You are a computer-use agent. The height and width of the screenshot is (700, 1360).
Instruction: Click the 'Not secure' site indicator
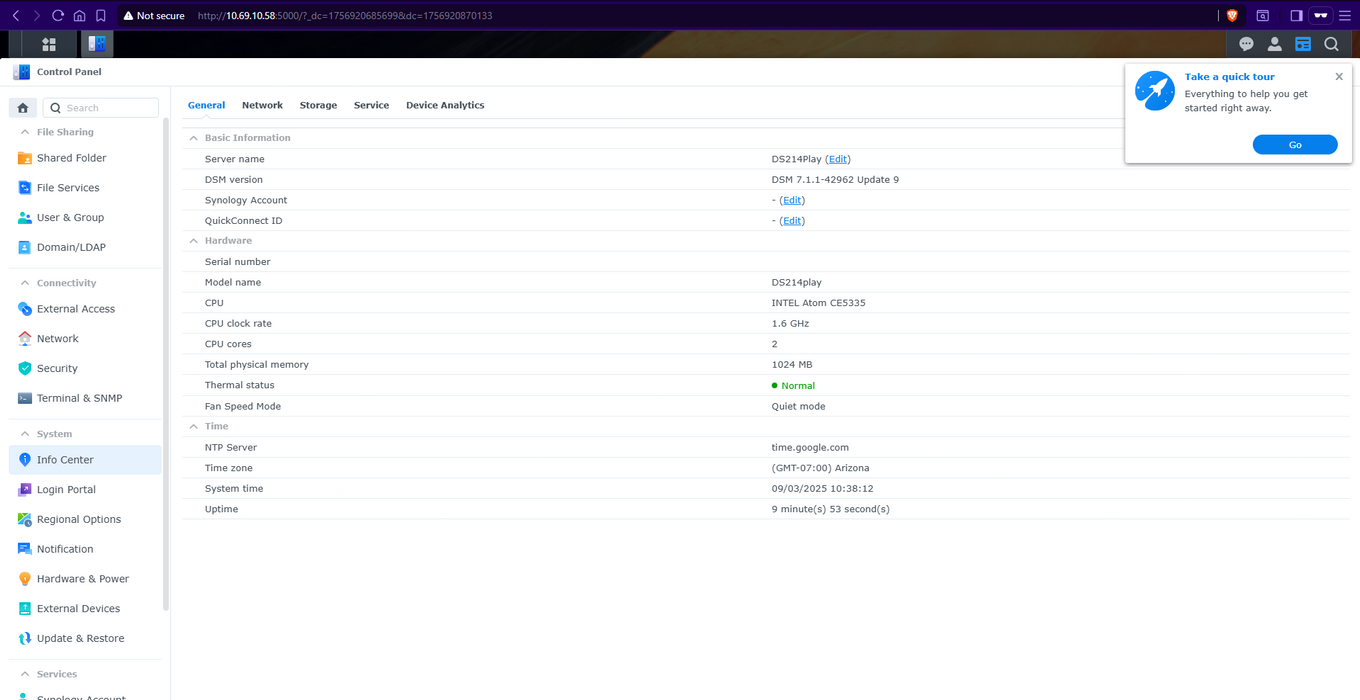pyautogui.click(x=153, y=16)
